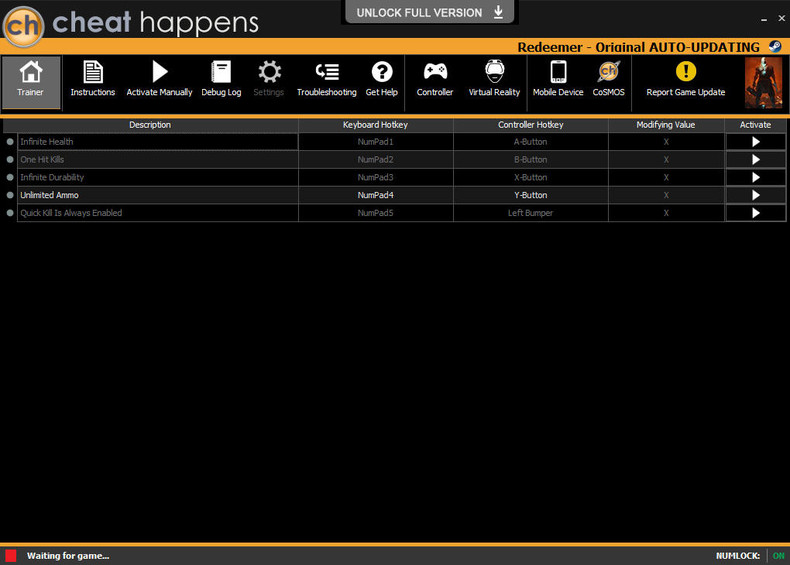The image size is (790, 565).
Task: Click the Modifying Value column header
Action: tap(666, 125)
